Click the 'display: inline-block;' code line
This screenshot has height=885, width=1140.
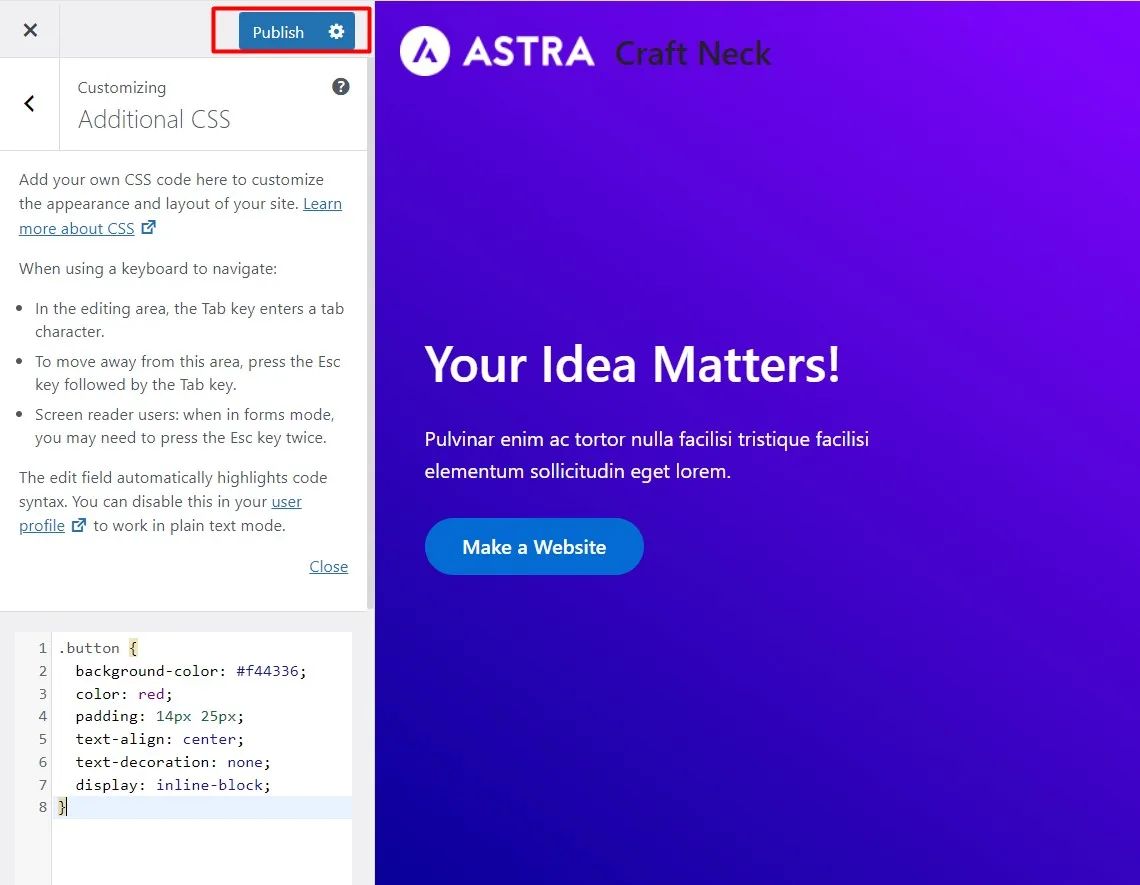(x=173, y=785)
